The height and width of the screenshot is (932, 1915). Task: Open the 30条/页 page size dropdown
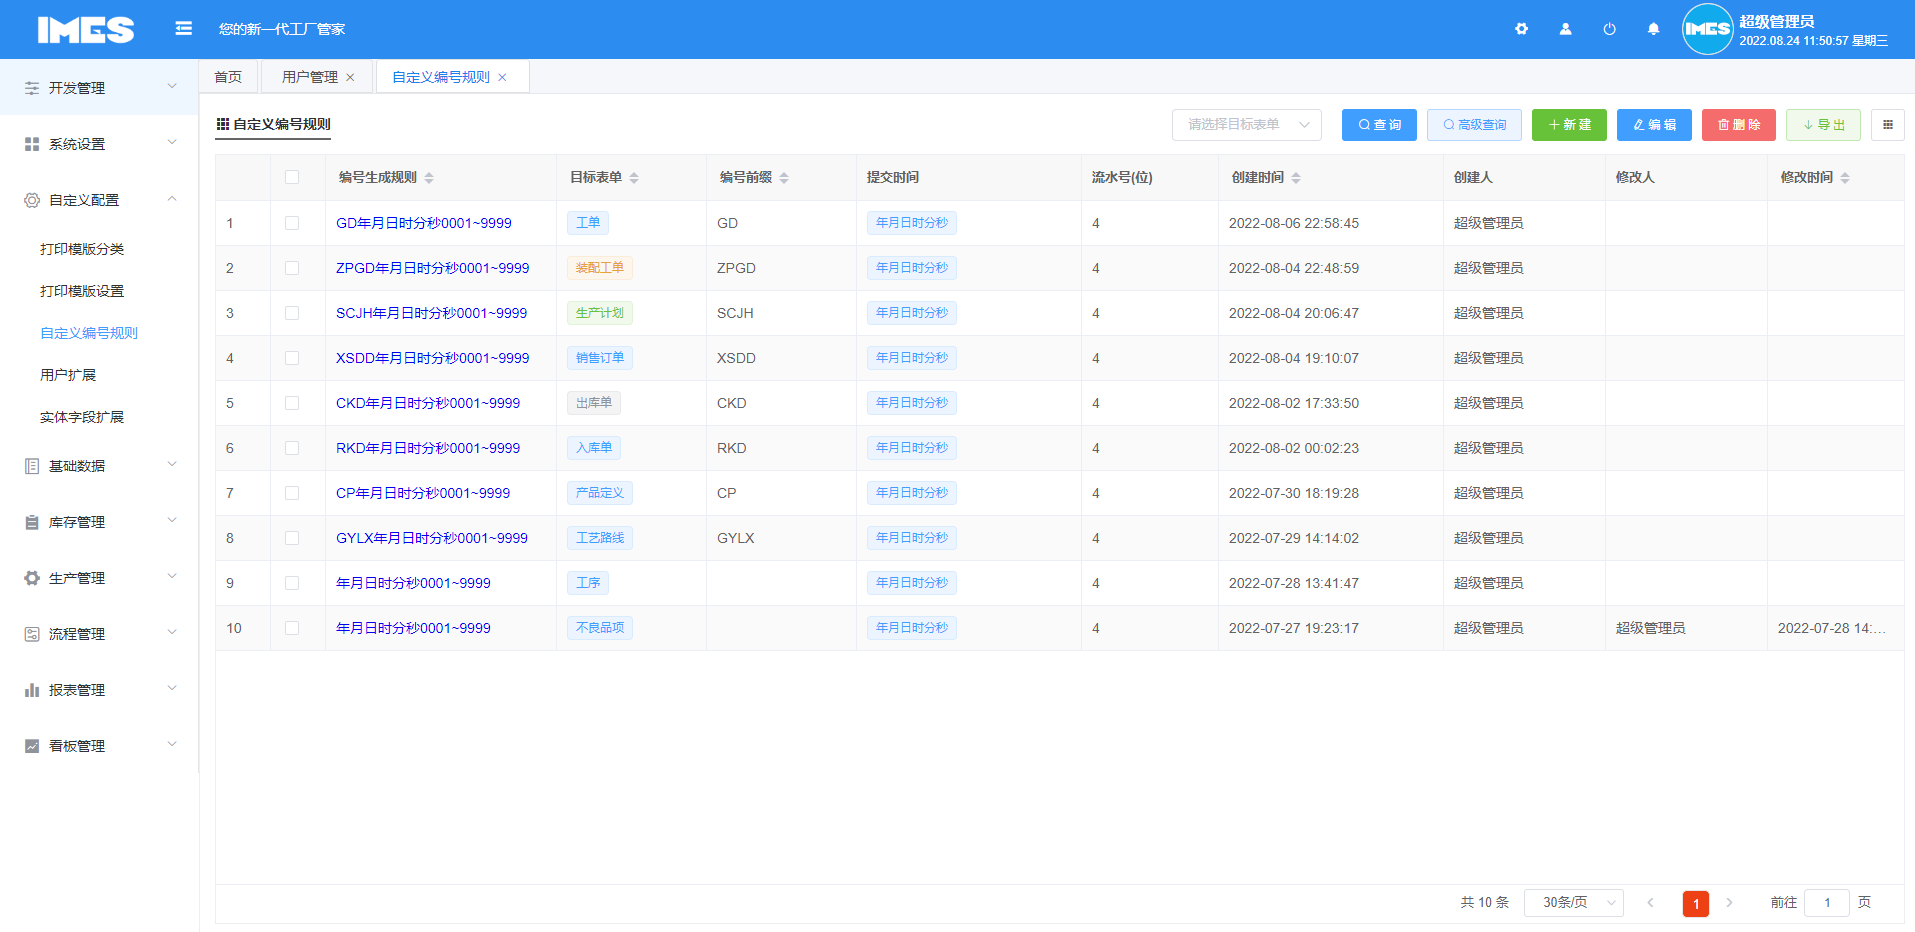coord(1573,903)
